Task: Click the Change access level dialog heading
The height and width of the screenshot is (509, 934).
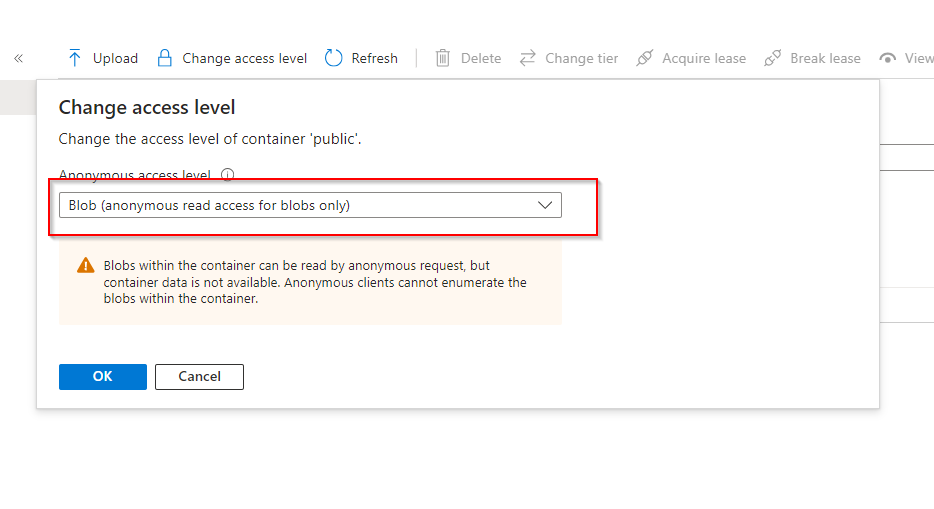Action: 147,107
